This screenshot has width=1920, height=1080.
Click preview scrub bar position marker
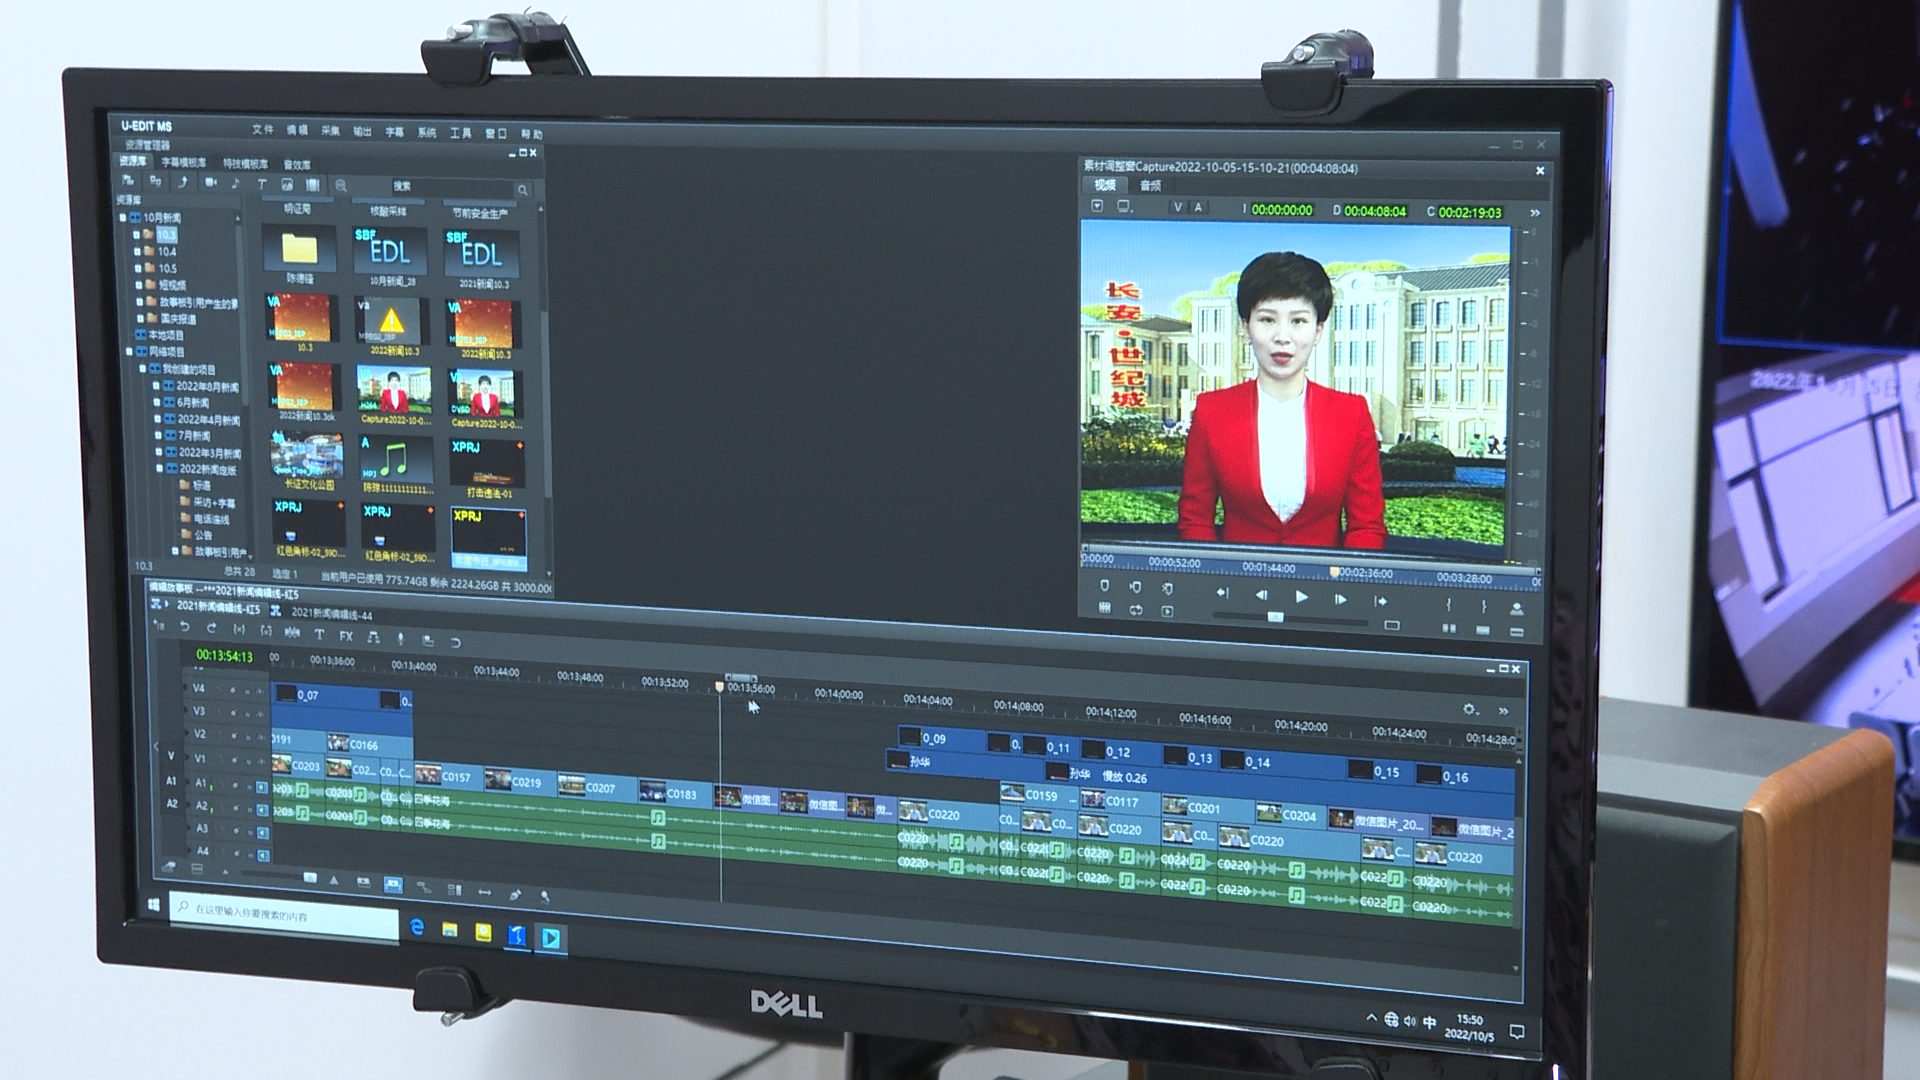1334,572
